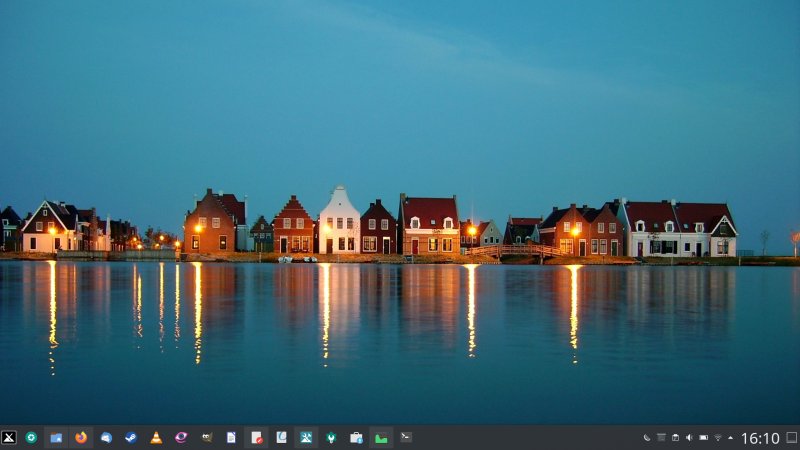Open VLC media player
The image size is (800, 450).
click(x=156, y=437)
